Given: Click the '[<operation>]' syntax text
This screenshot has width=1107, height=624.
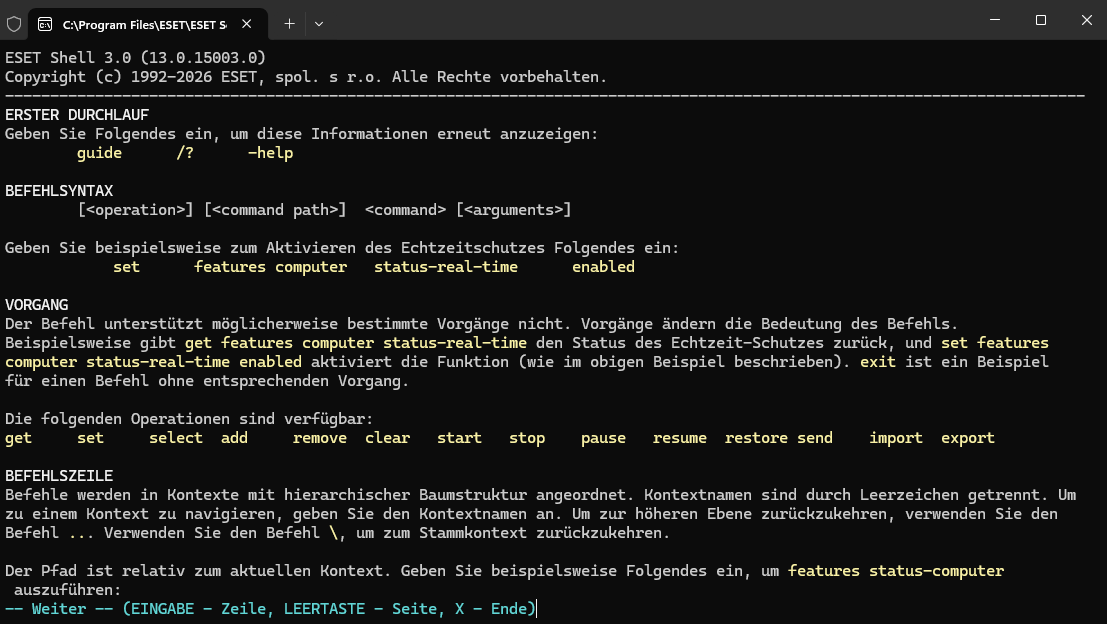Looking at the screenshot, I should [136, 210].
